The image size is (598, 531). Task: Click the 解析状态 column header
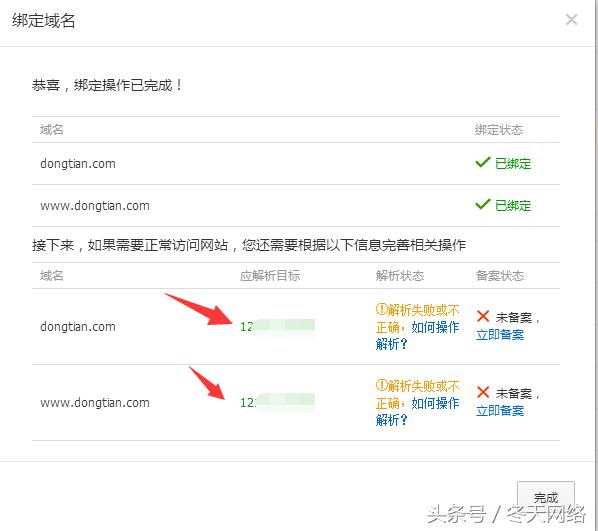coord(400,275)
